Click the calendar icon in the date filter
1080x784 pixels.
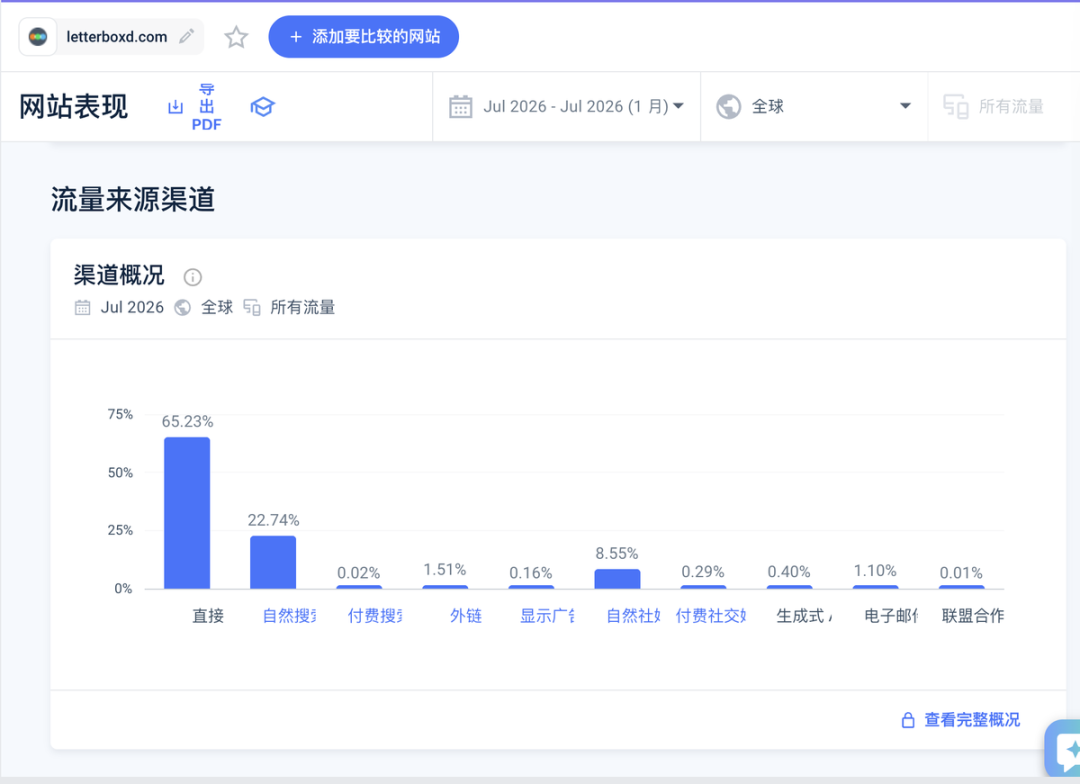(461, 107)
